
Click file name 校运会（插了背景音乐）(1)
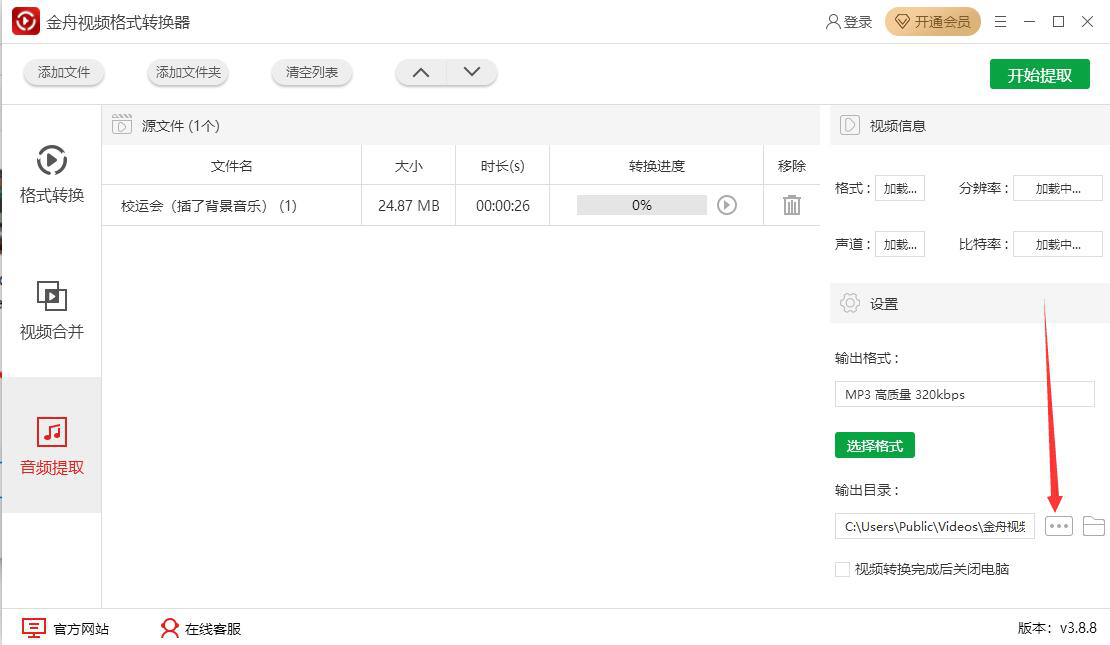click(209, 206)
